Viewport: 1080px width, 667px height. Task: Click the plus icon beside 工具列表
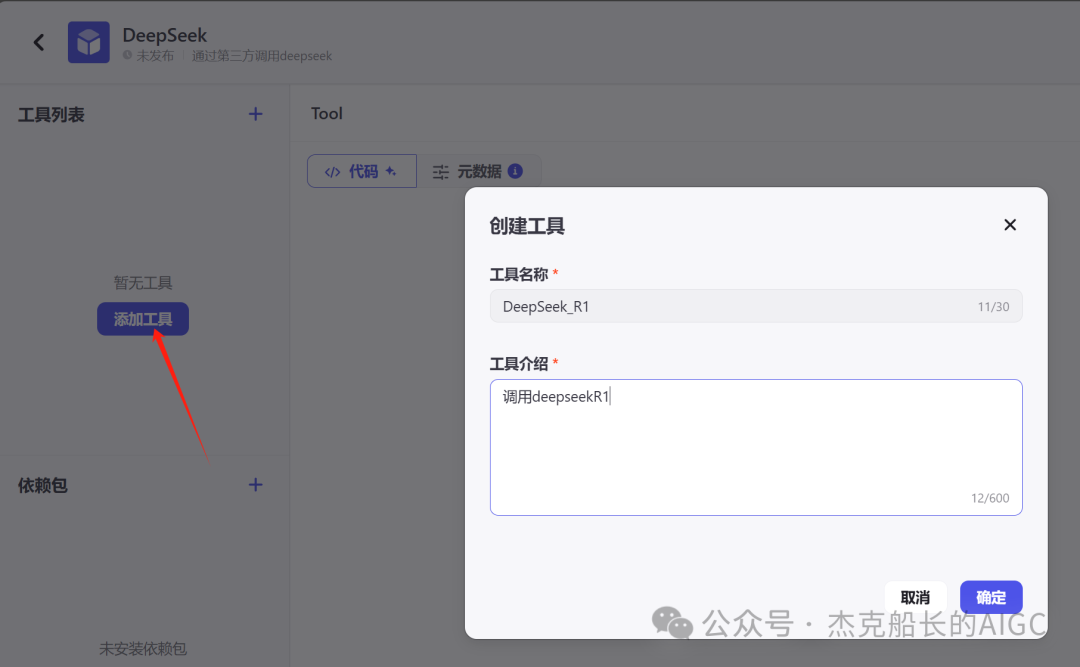(x=255, y=114)
